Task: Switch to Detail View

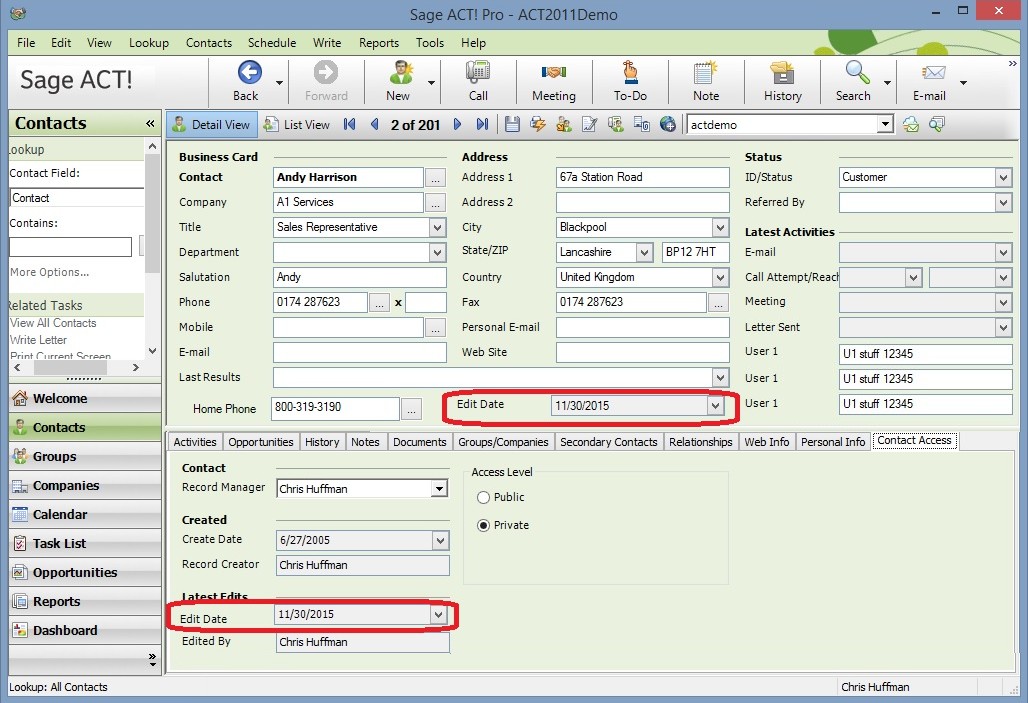Action: click(x=212, y=125)
